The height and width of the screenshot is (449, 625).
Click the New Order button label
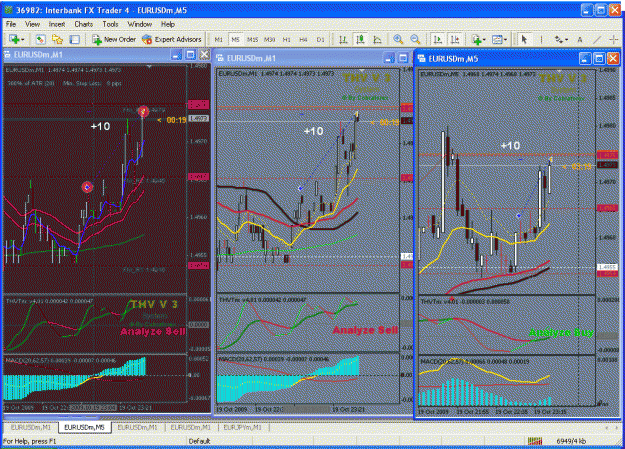tap(120, 39)
